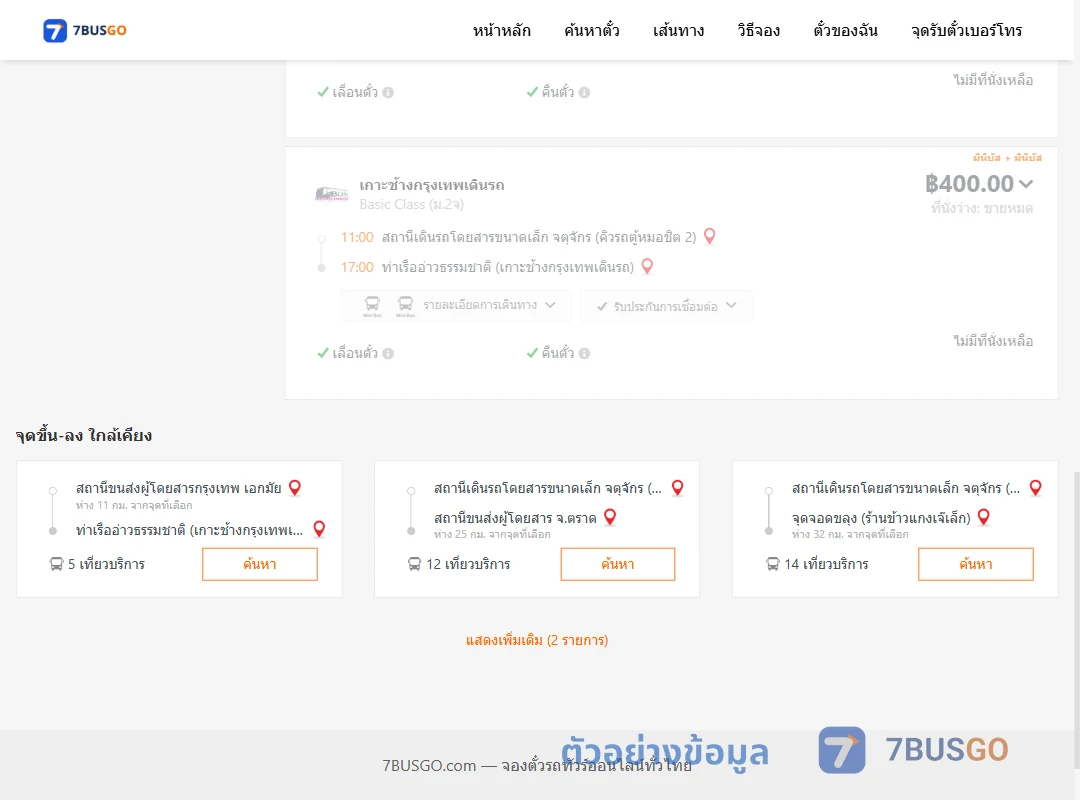
Task: Open จุดรับตั๋วเบอร์โทร navigation item
Action: click(x=966, y=30)
